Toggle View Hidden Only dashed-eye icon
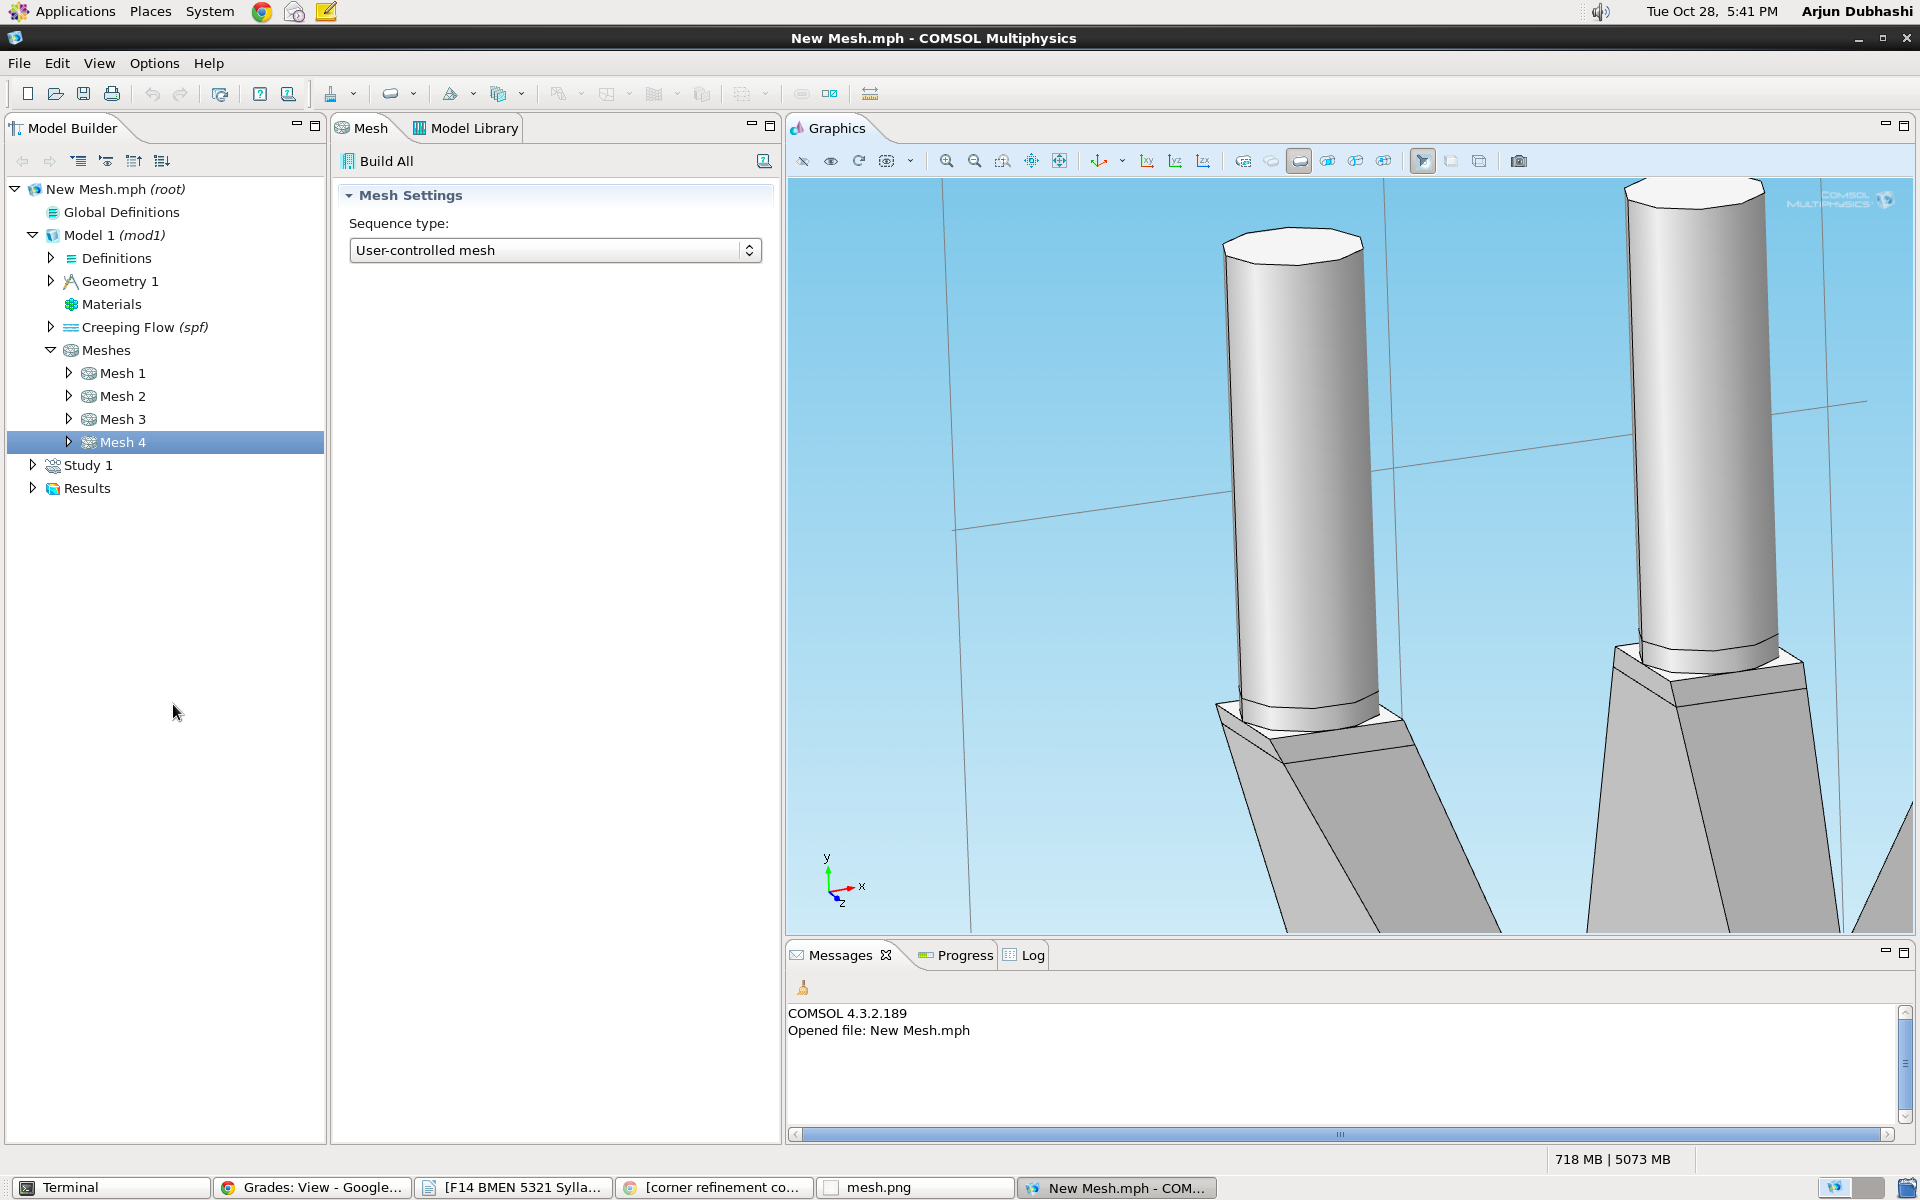 (887, 161)
